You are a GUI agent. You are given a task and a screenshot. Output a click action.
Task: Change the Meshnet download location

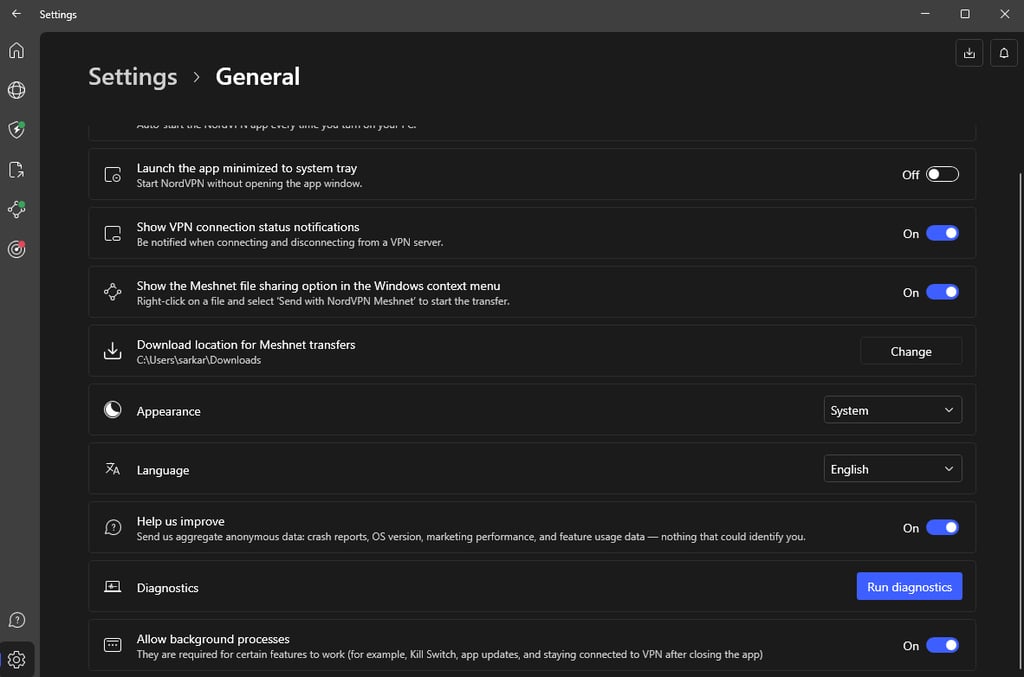coord(910,351)
